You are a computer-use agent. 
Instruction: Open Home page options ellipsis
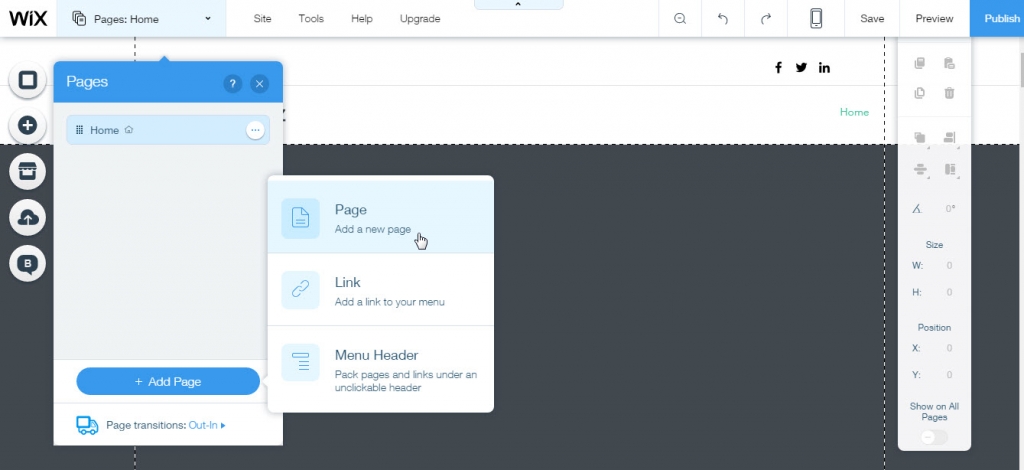tap(255, 130)
